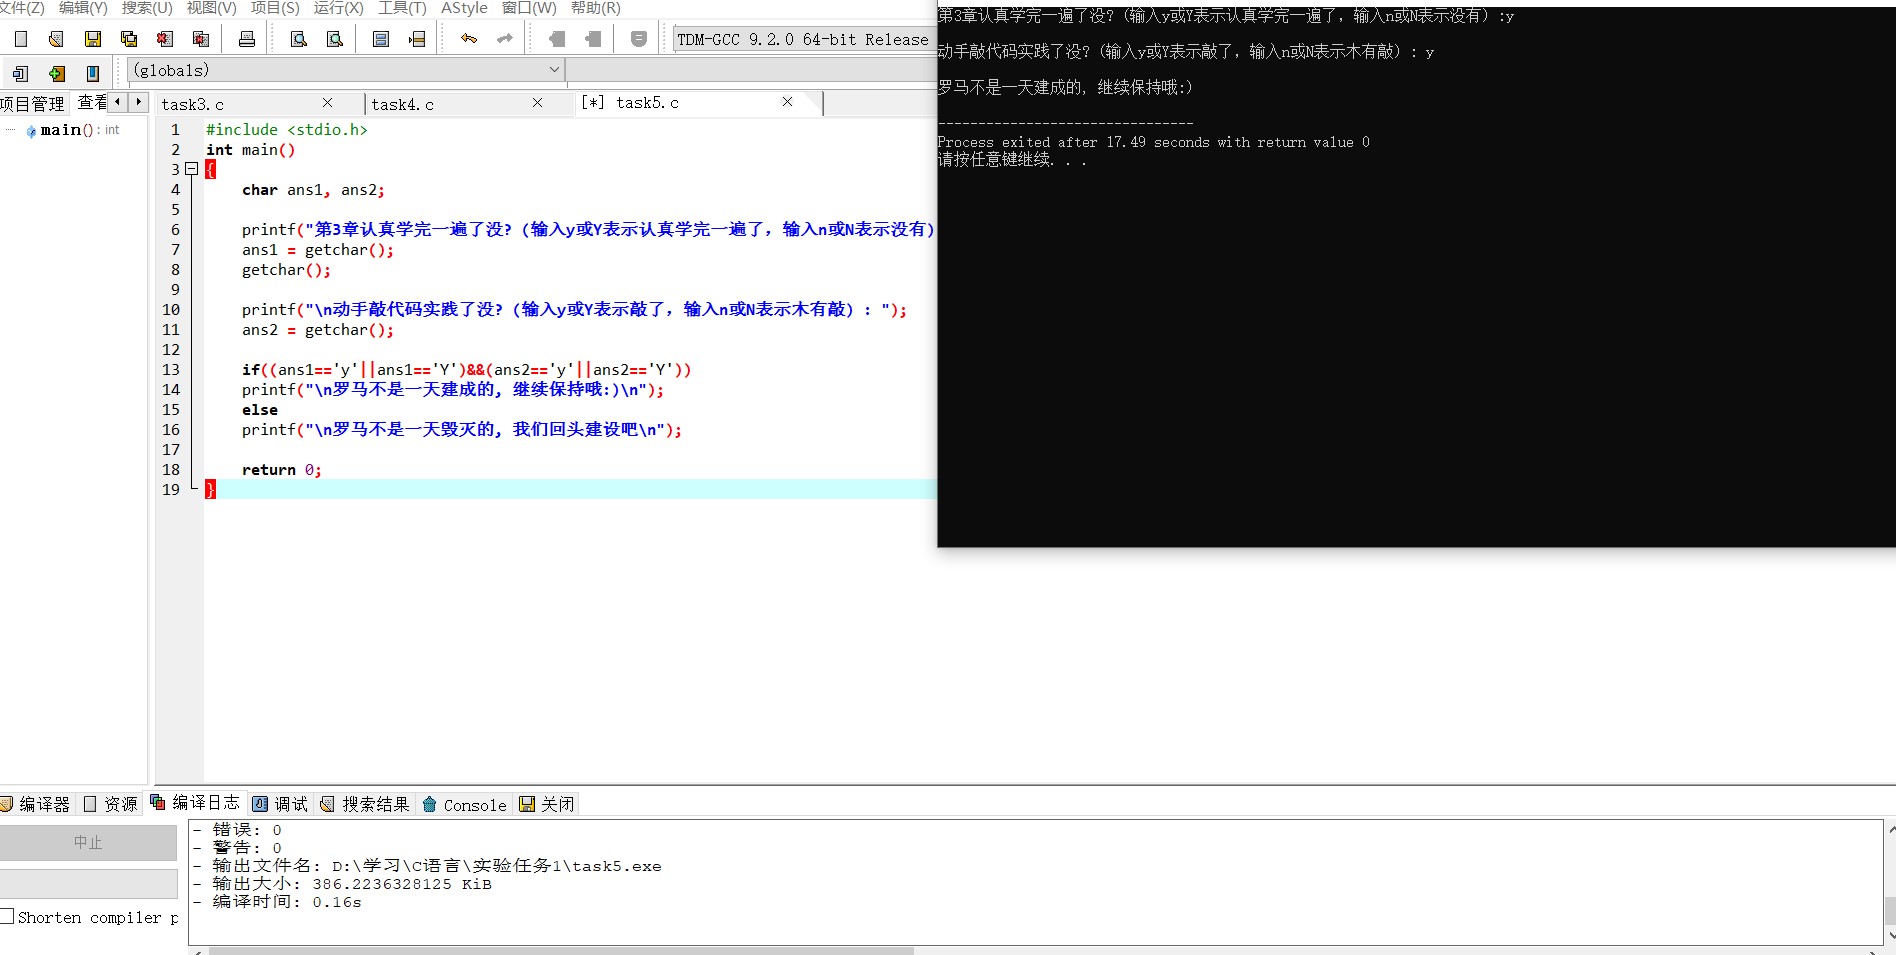Close the task4.c tab with its X
This screenshot has width=1896, height=955.
[x=537, y=103]
